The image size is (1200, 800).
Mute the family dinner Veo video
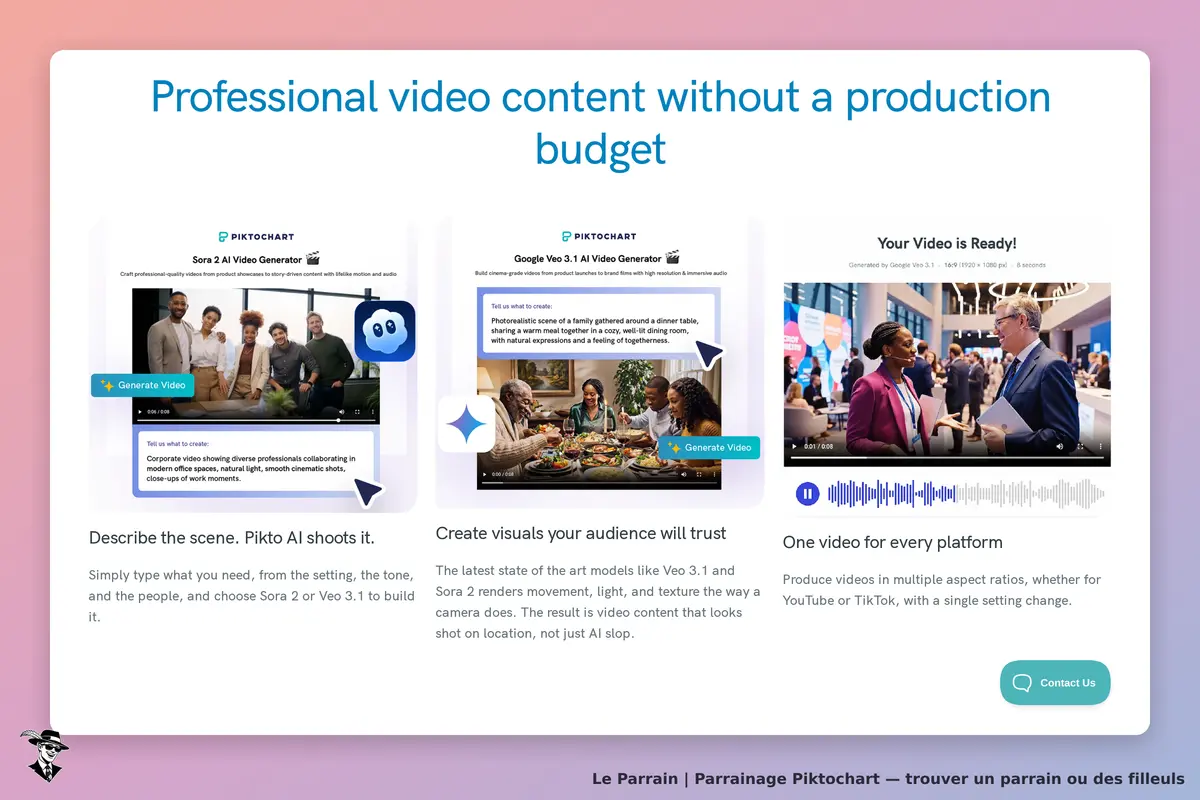coord(682,474)
